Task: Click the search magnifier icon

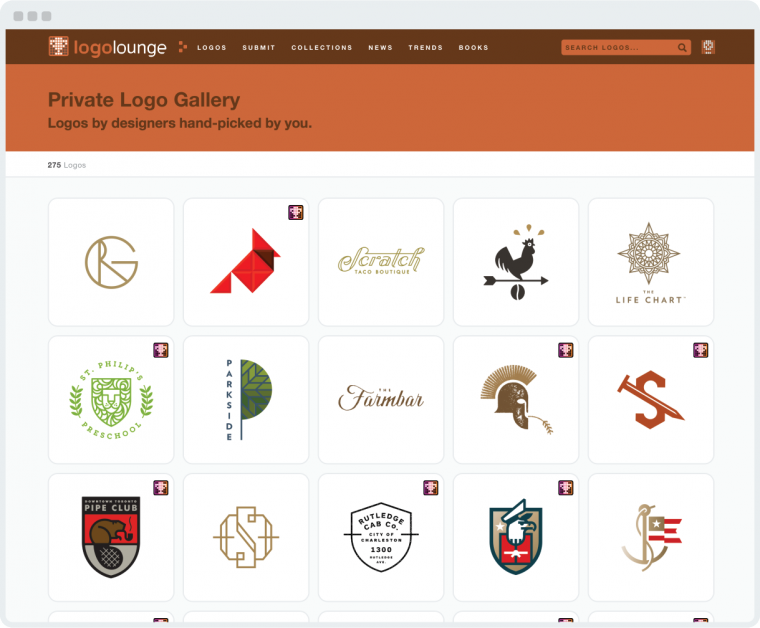Action: coord(682,47)
